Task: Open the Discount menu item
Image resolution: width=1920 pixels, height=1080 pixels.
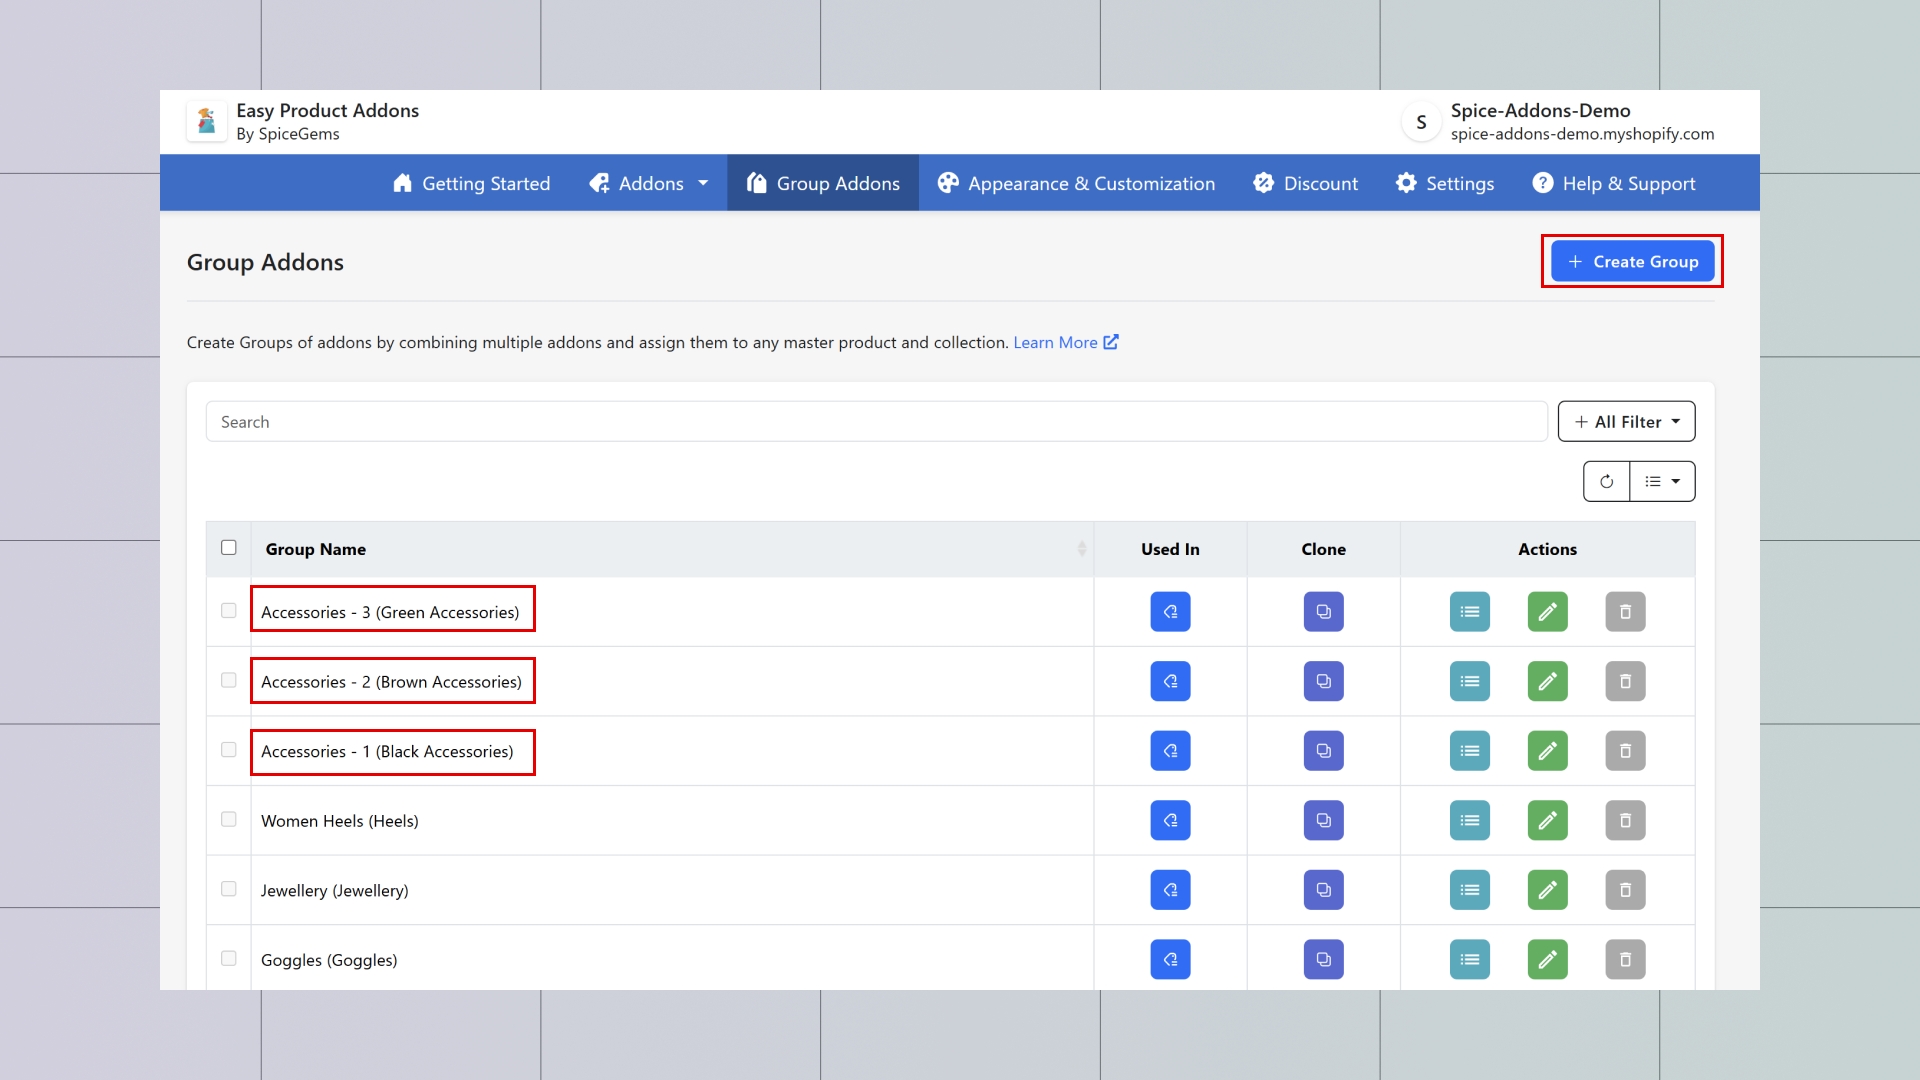Action: 1305,183
